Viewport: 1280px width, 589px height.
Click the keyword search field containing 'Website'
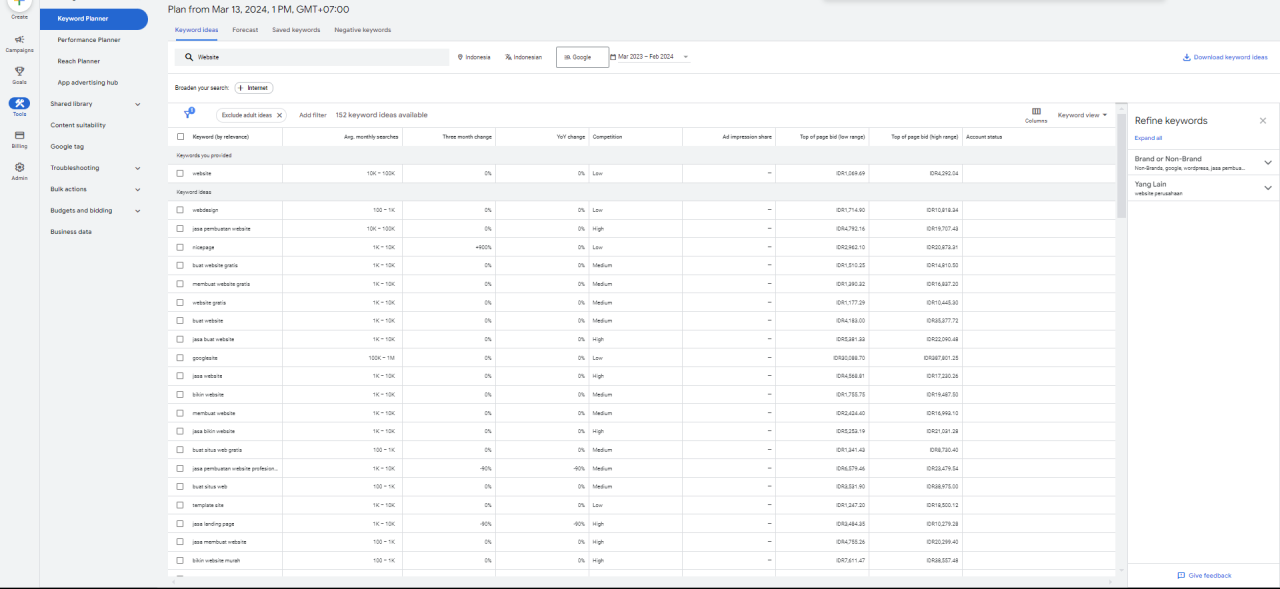point(310,57)
